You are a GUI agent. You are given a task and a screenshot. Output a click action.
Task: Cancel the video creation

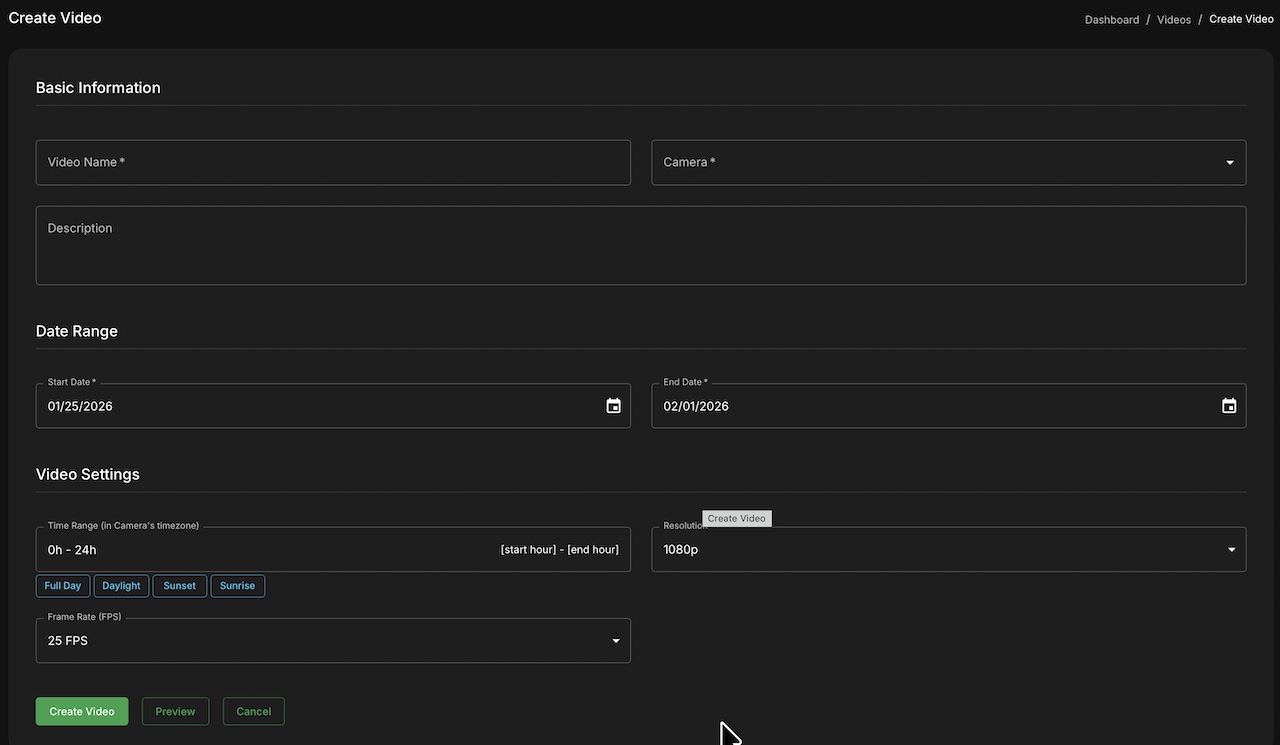[253, 711]
